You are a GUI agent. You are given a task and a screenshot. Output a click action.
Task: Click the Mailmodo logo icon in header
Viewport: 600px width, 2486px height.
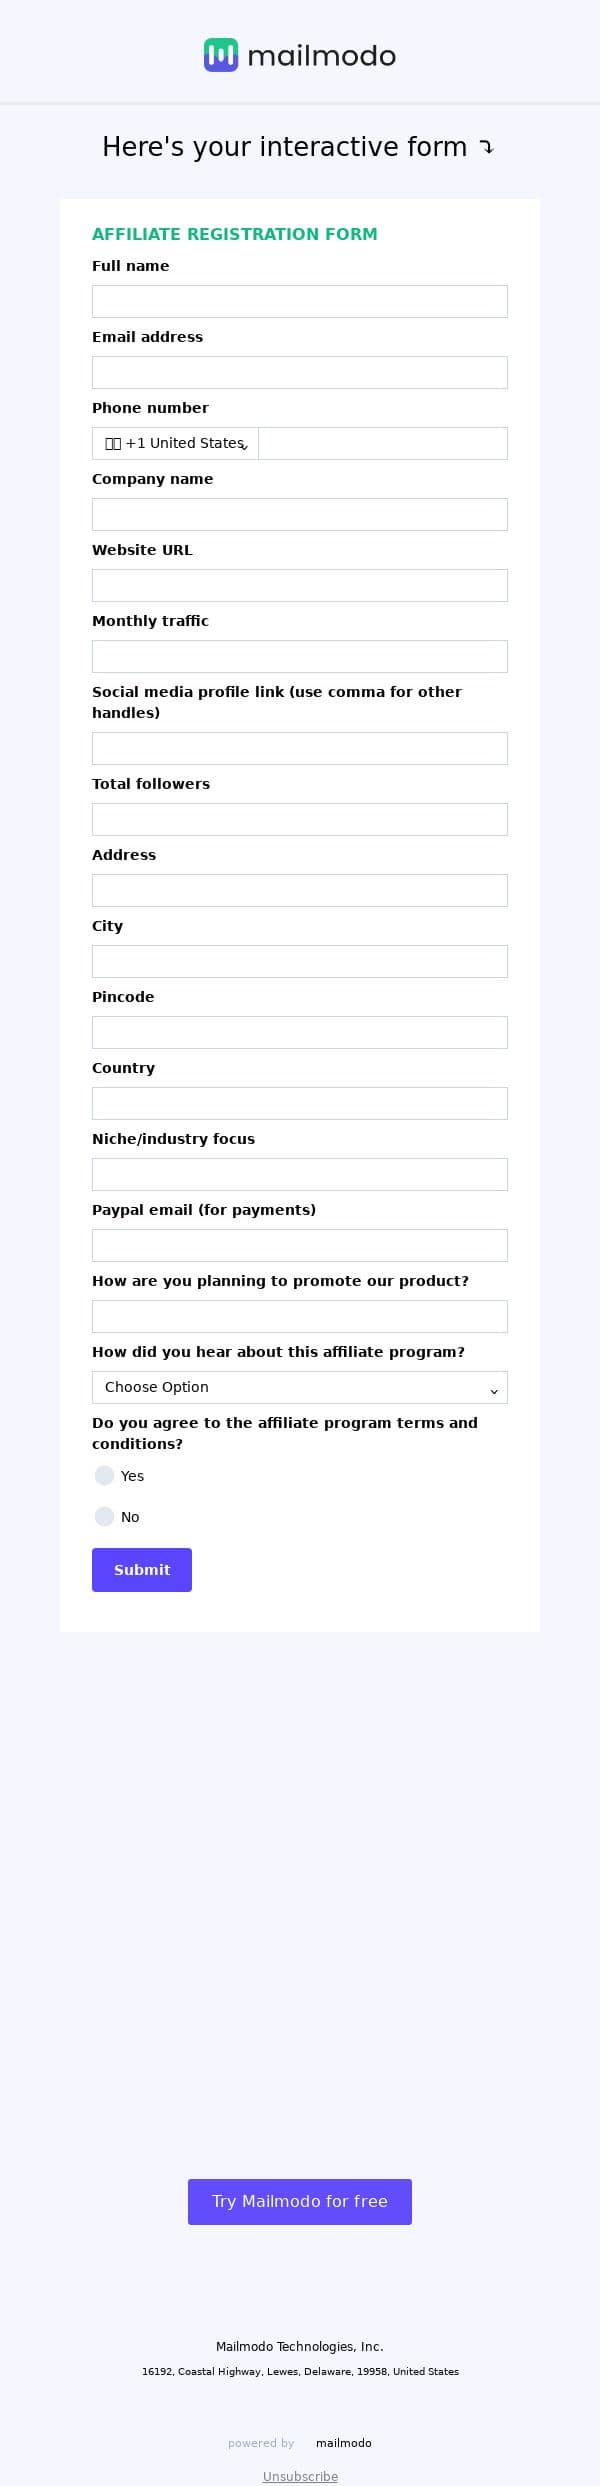click(x=221, y=56)
